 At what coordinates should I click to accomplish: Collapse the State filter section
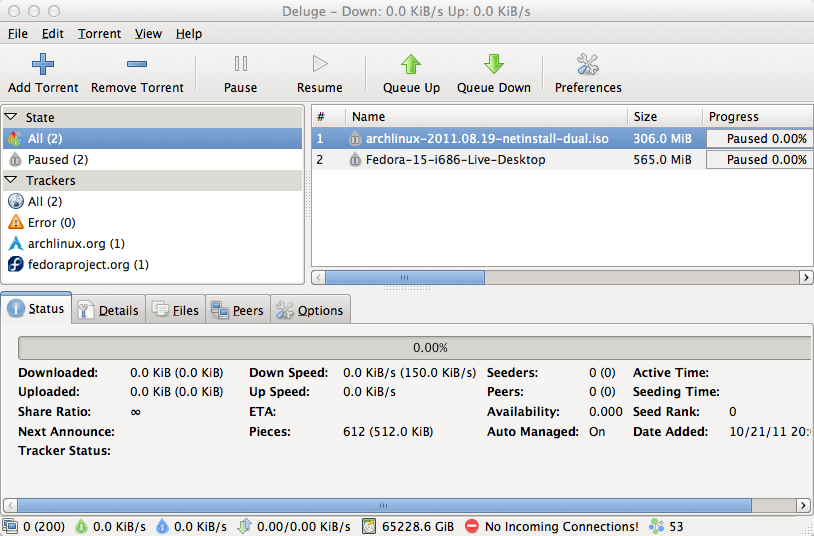point(11,117)
